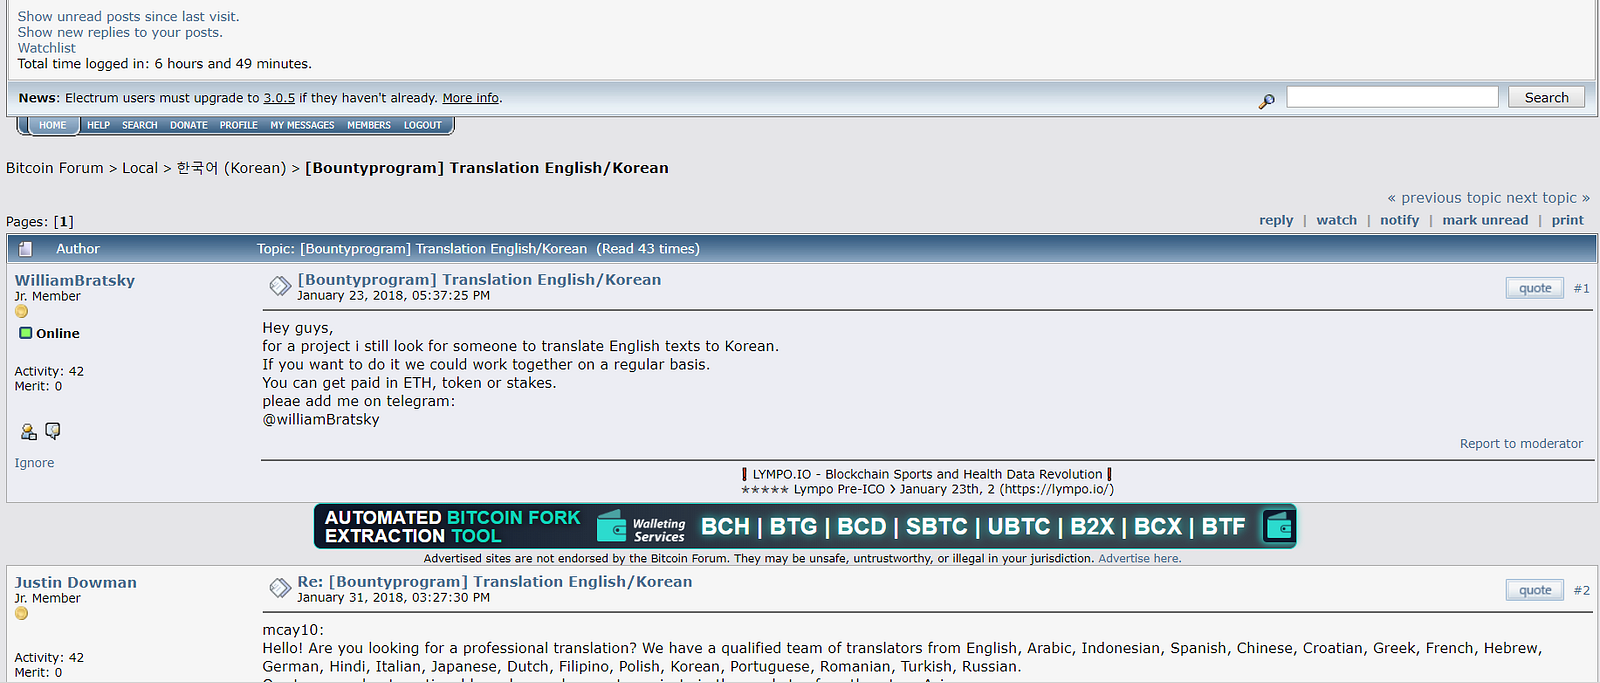Click the magnifier icon beside search field
The image size is (1600, 683).
(1266, 100)
